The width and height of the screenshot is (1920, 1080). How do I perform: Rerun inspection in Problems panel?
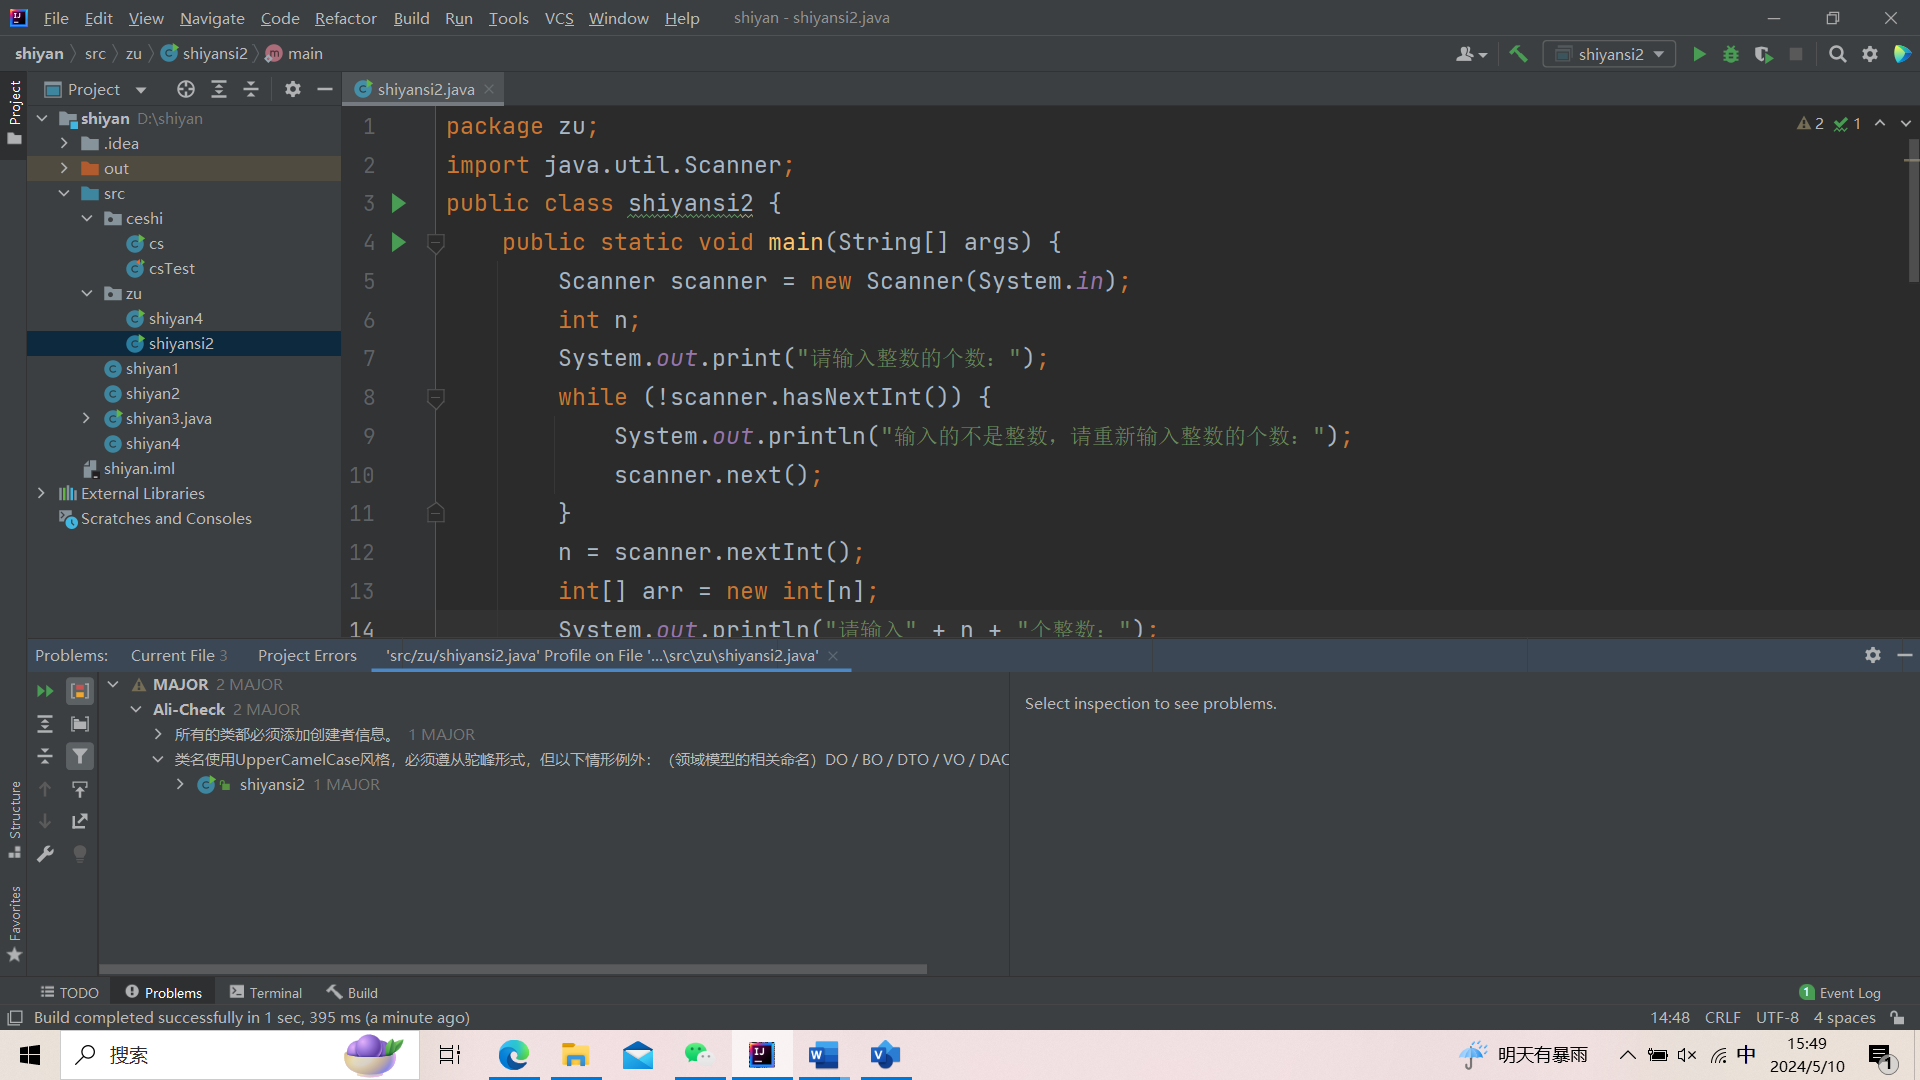click(45, 691)
